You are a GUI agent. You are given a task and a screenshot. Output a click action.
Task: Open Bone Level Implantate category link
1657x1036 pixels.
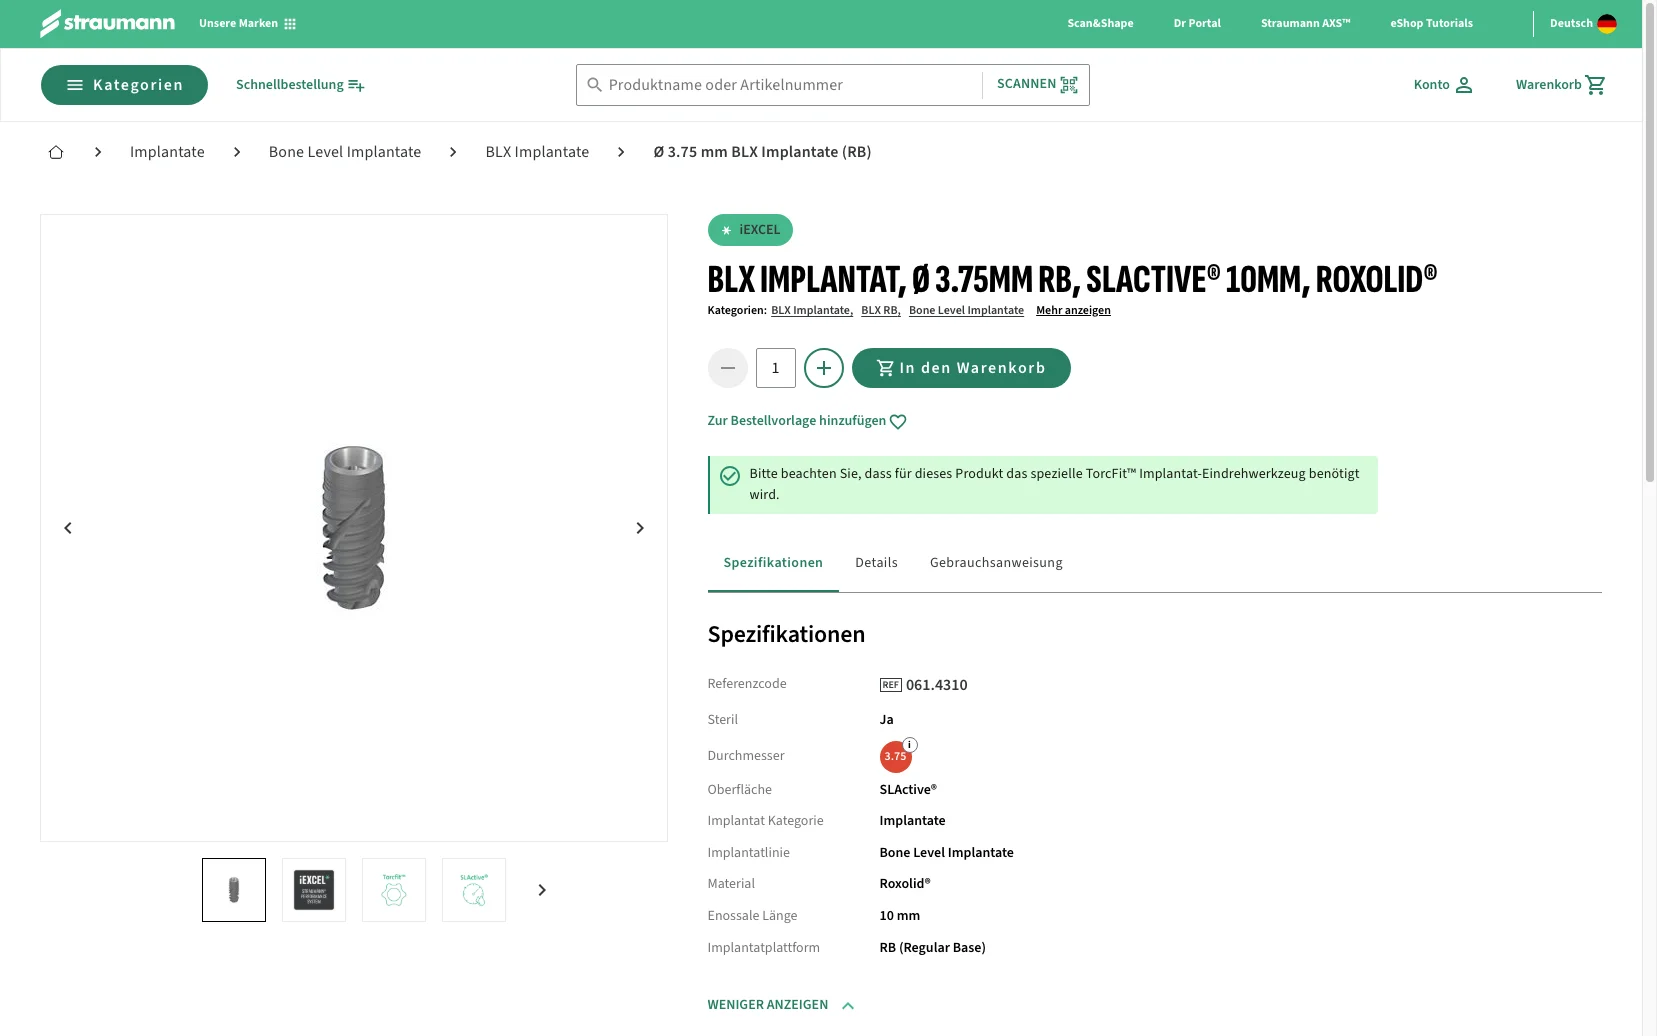tap(966, 310)
